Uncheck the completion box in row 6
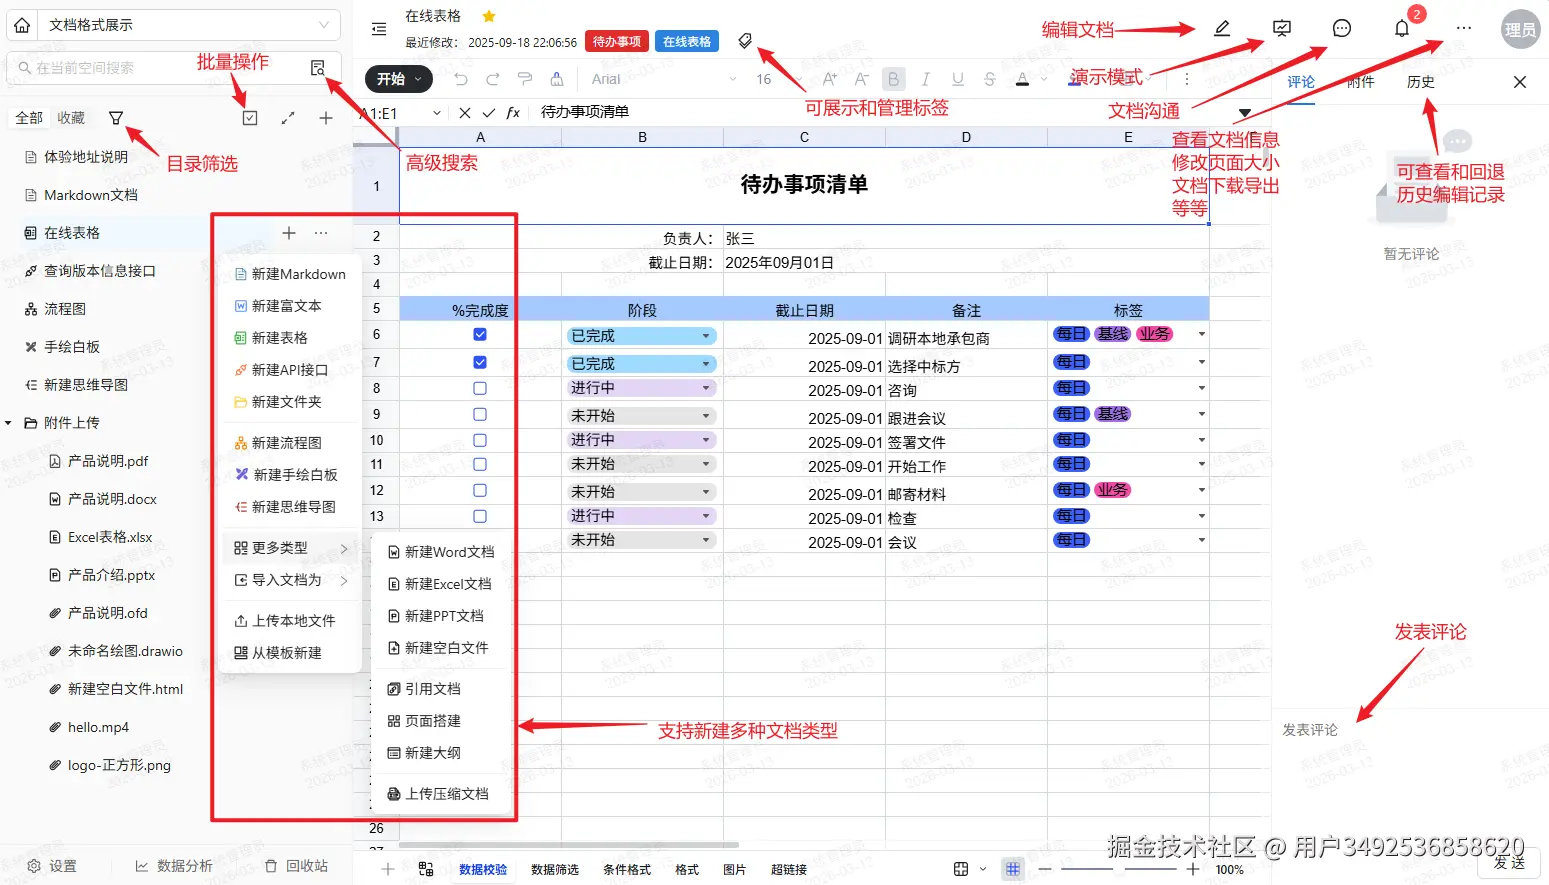1549x885 pixels. tap(480, 335)
